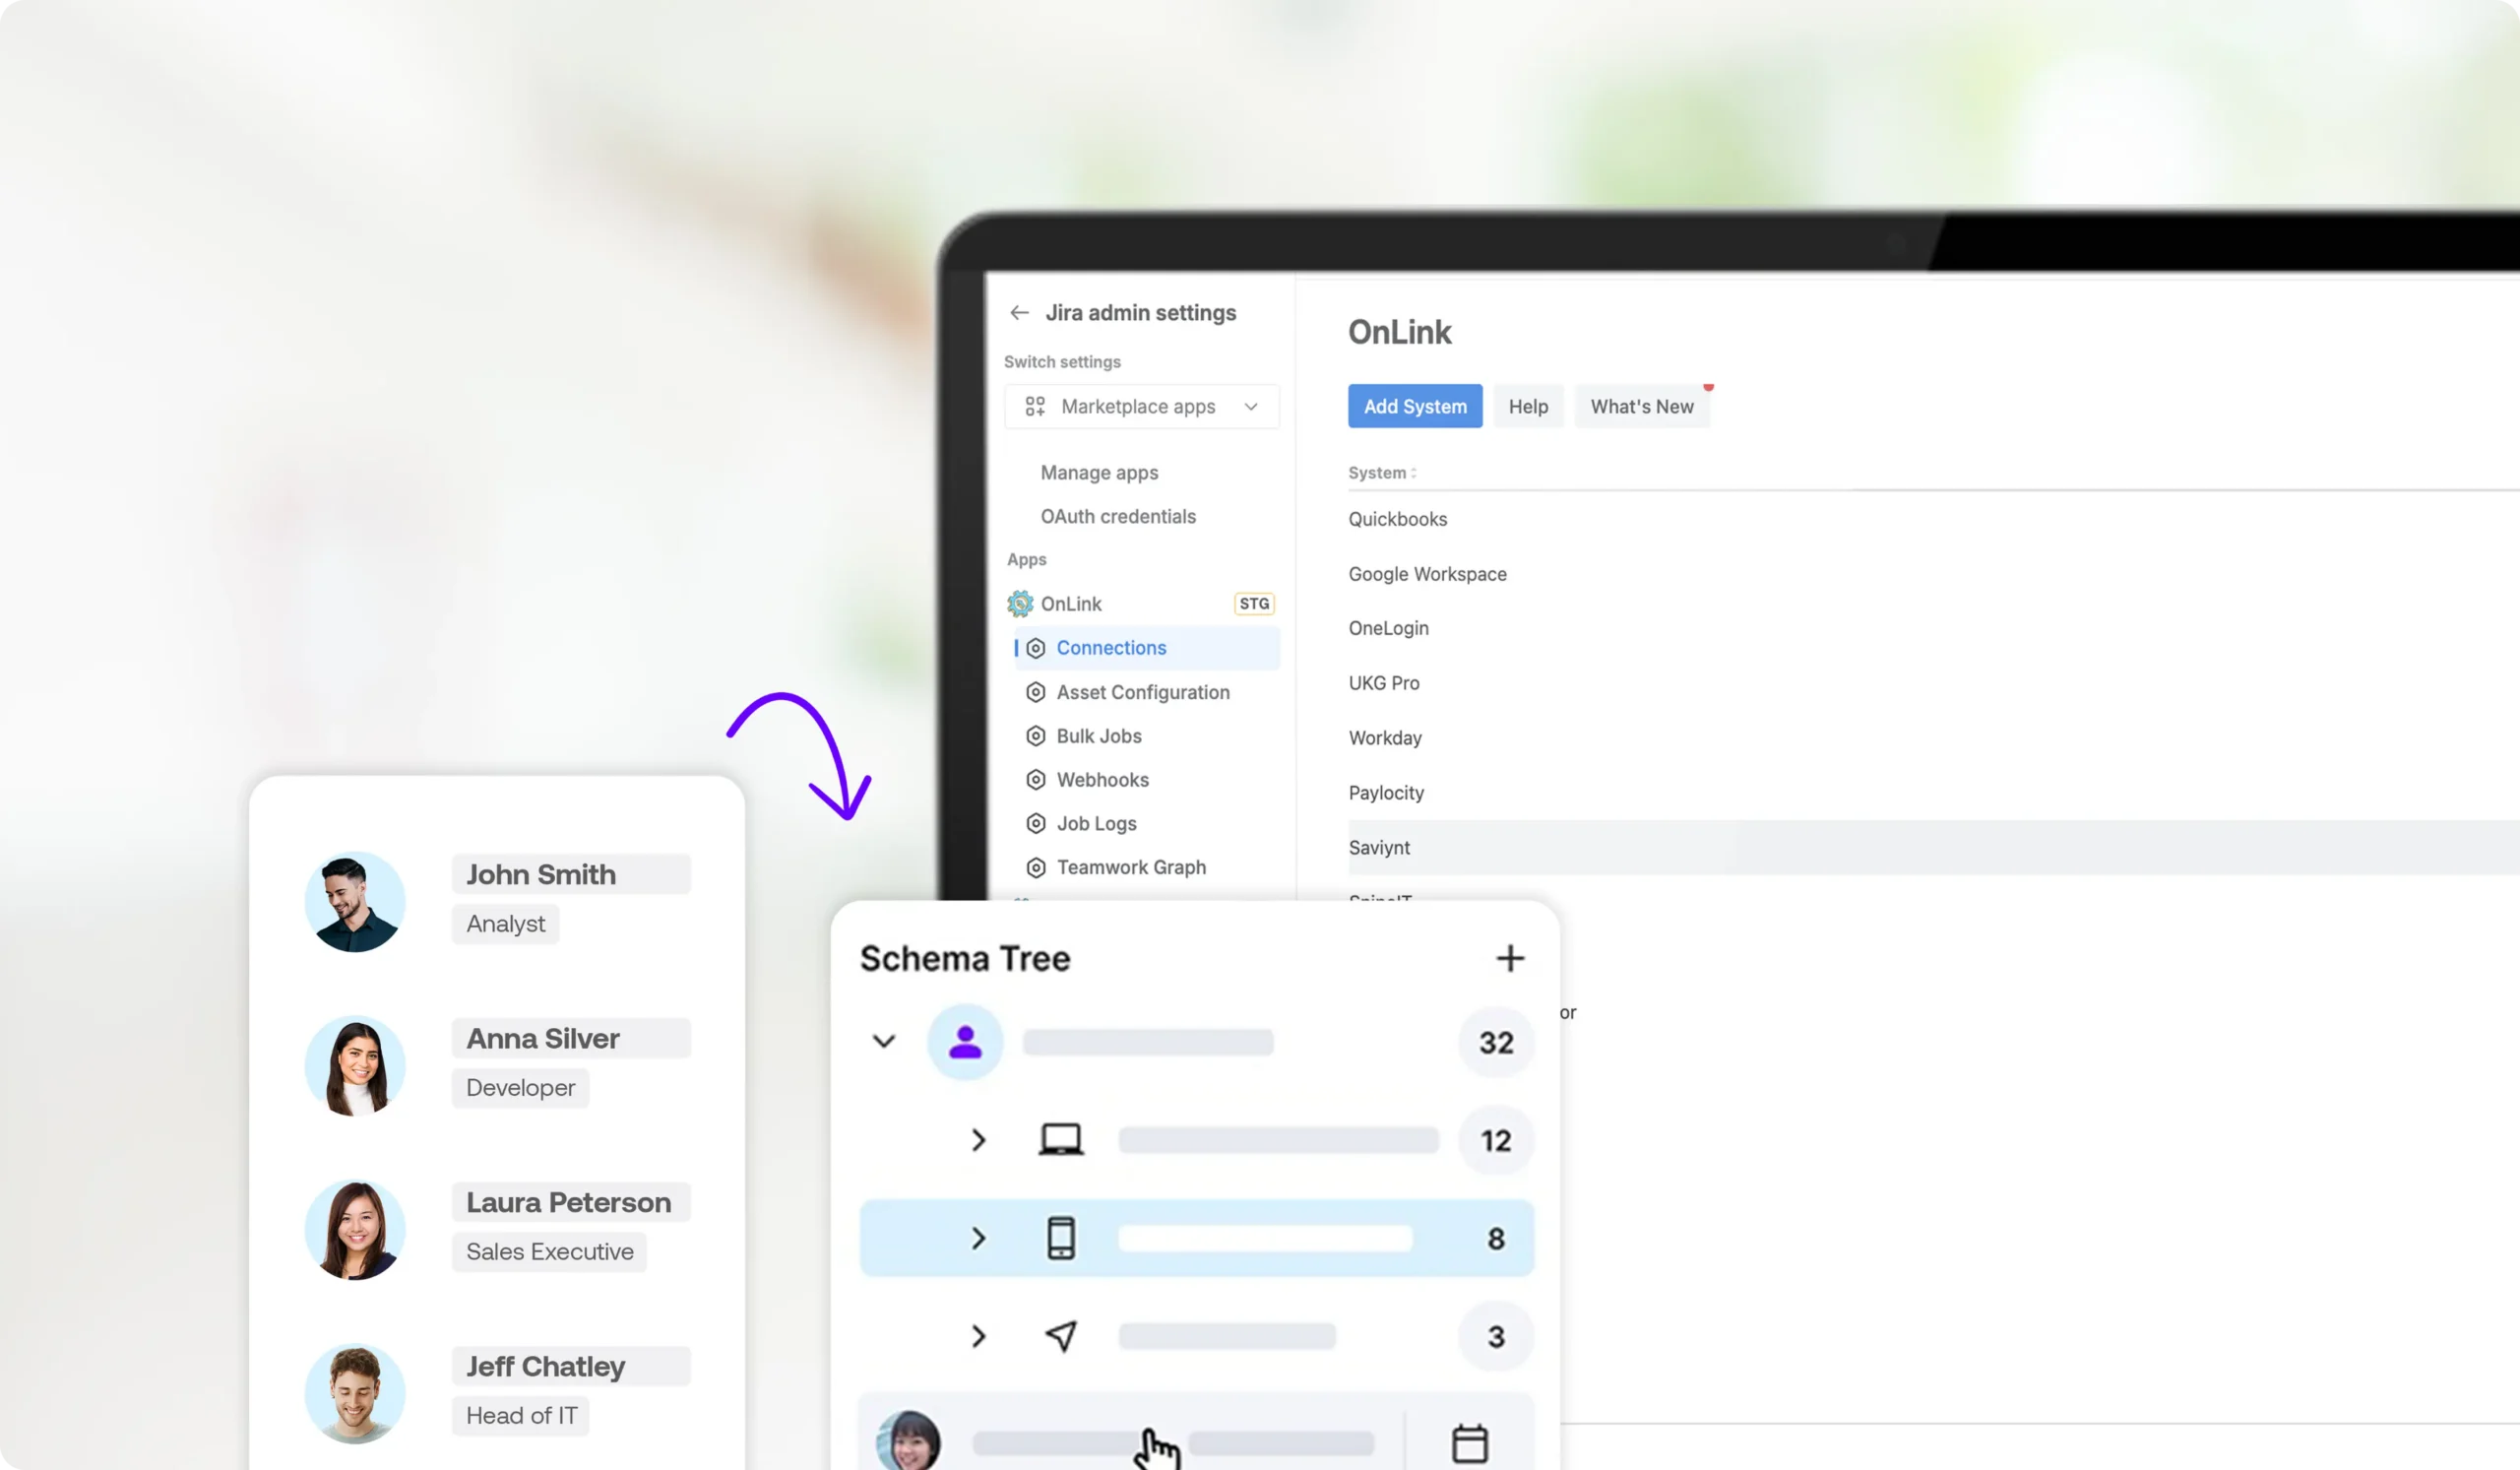
Task: Click the calendar icon at bottom
Action: click(1468, 1443)
